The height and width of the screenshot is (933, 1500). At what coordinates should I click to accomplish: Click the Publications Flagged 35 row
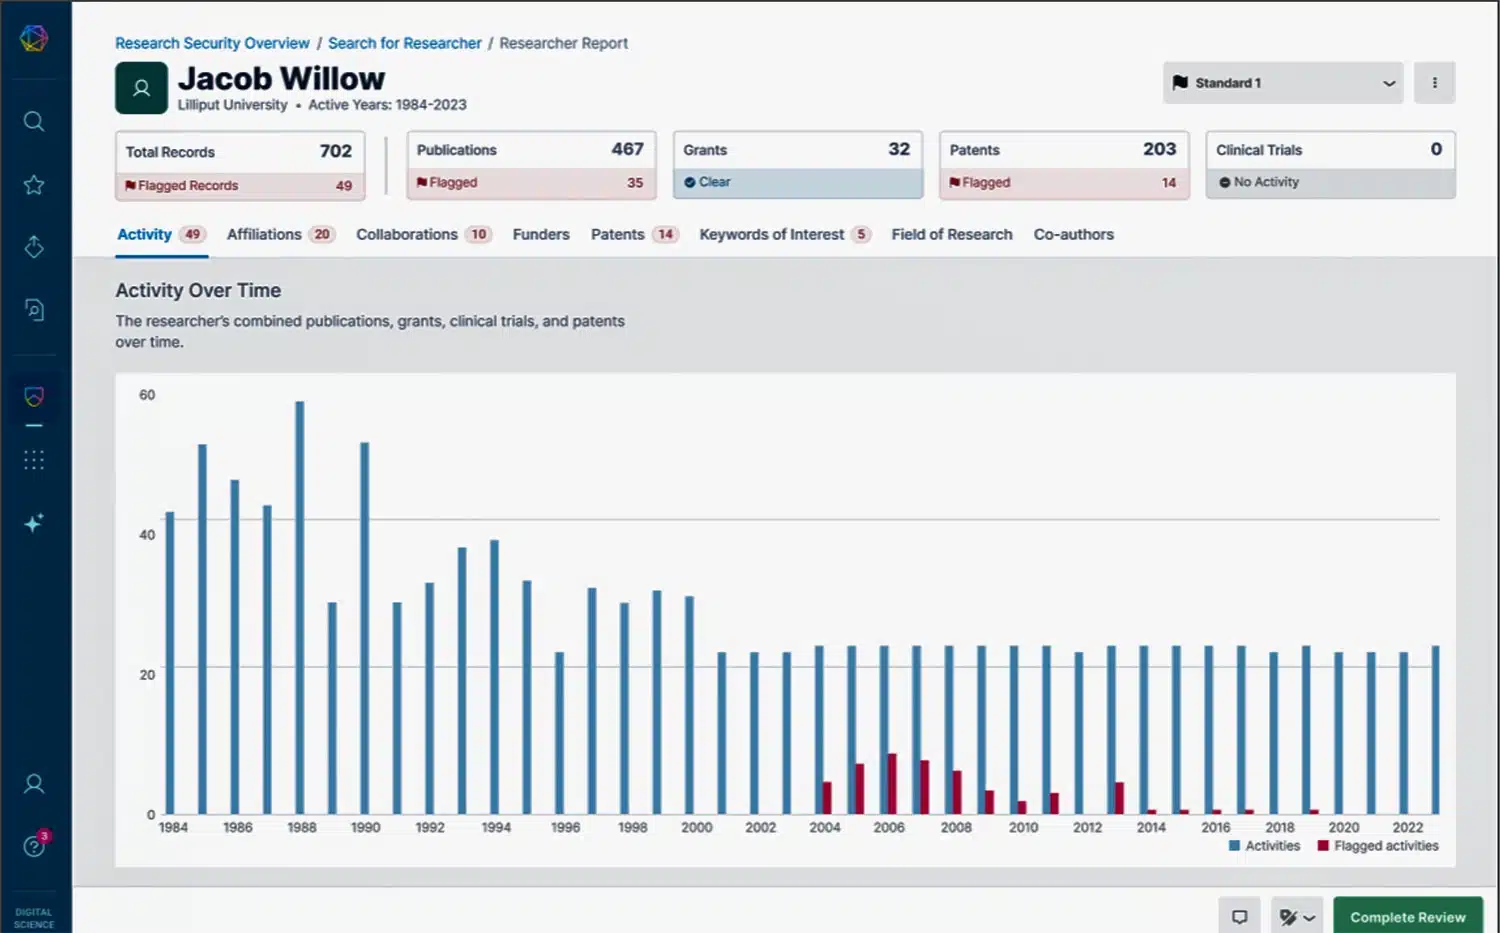click(x=531, y=183)
